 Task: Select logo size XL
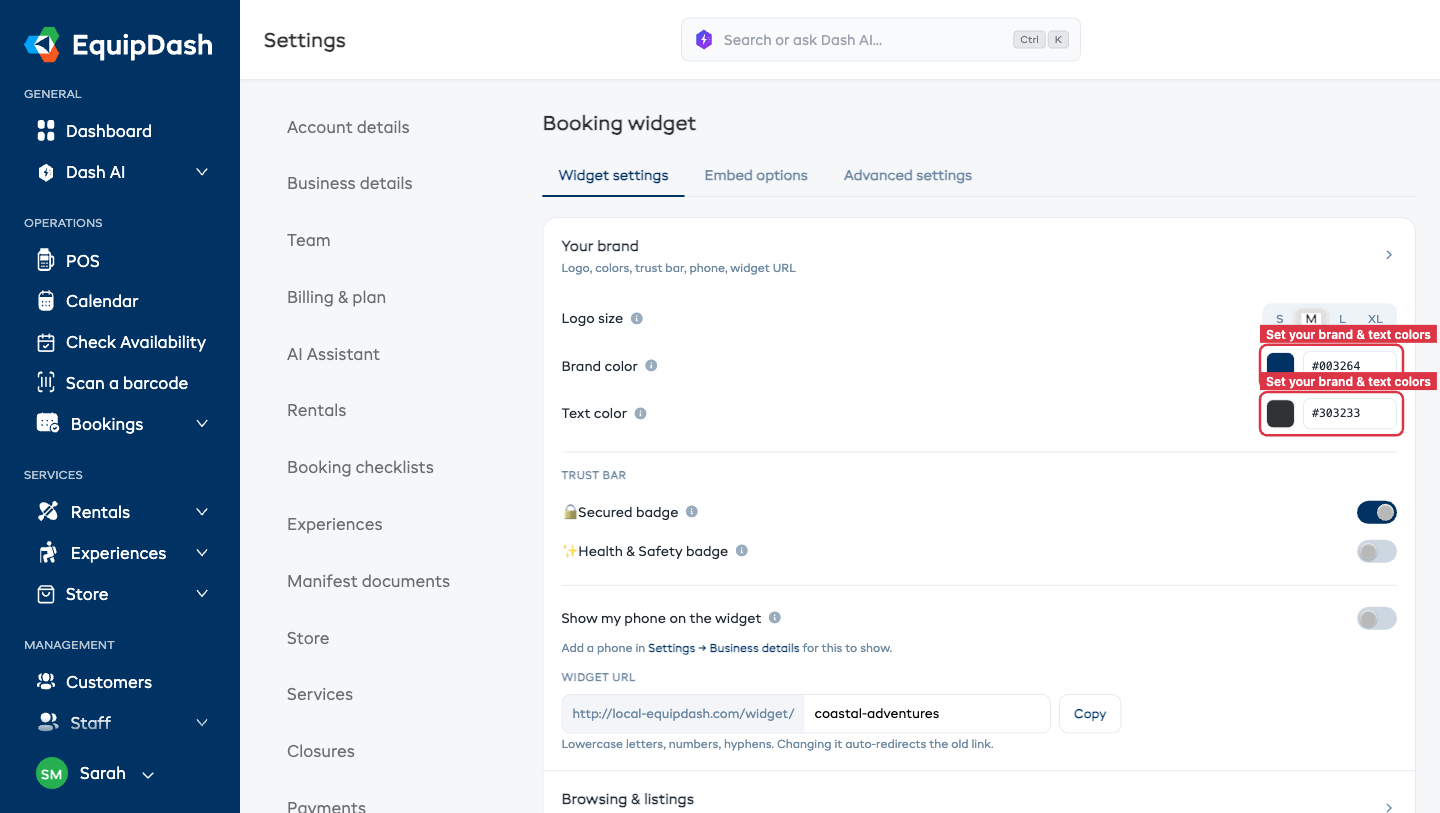pos(1375,319)
